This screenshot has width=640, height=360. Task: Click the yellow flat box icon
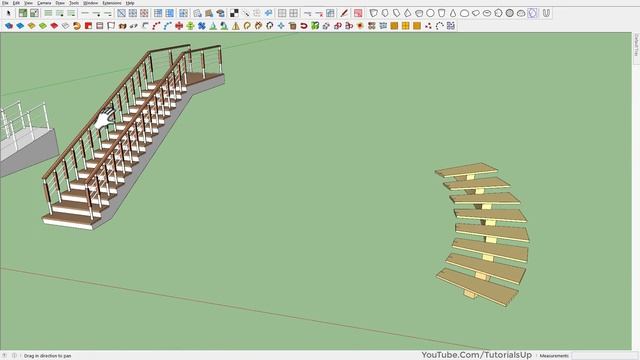click(31, 26)
